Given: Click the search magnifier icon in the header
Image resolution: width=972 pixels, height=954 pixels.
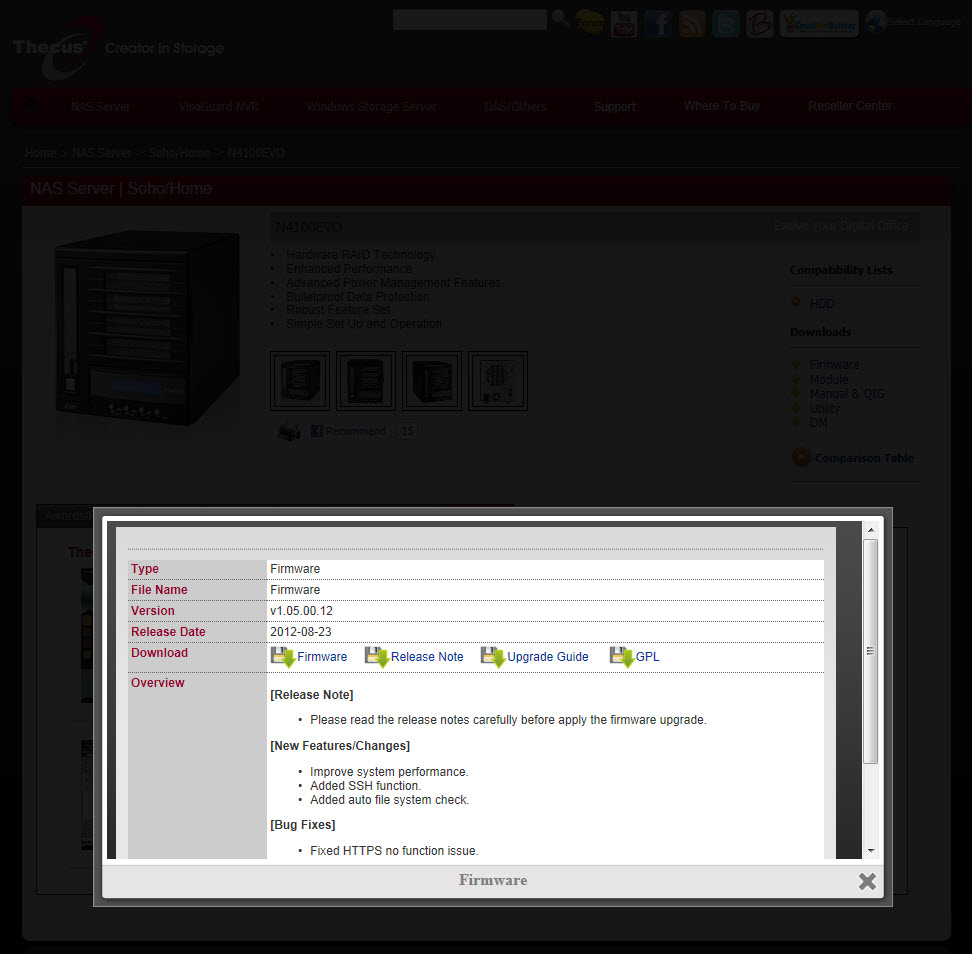Looking at the screenshot, I should 560,19.
